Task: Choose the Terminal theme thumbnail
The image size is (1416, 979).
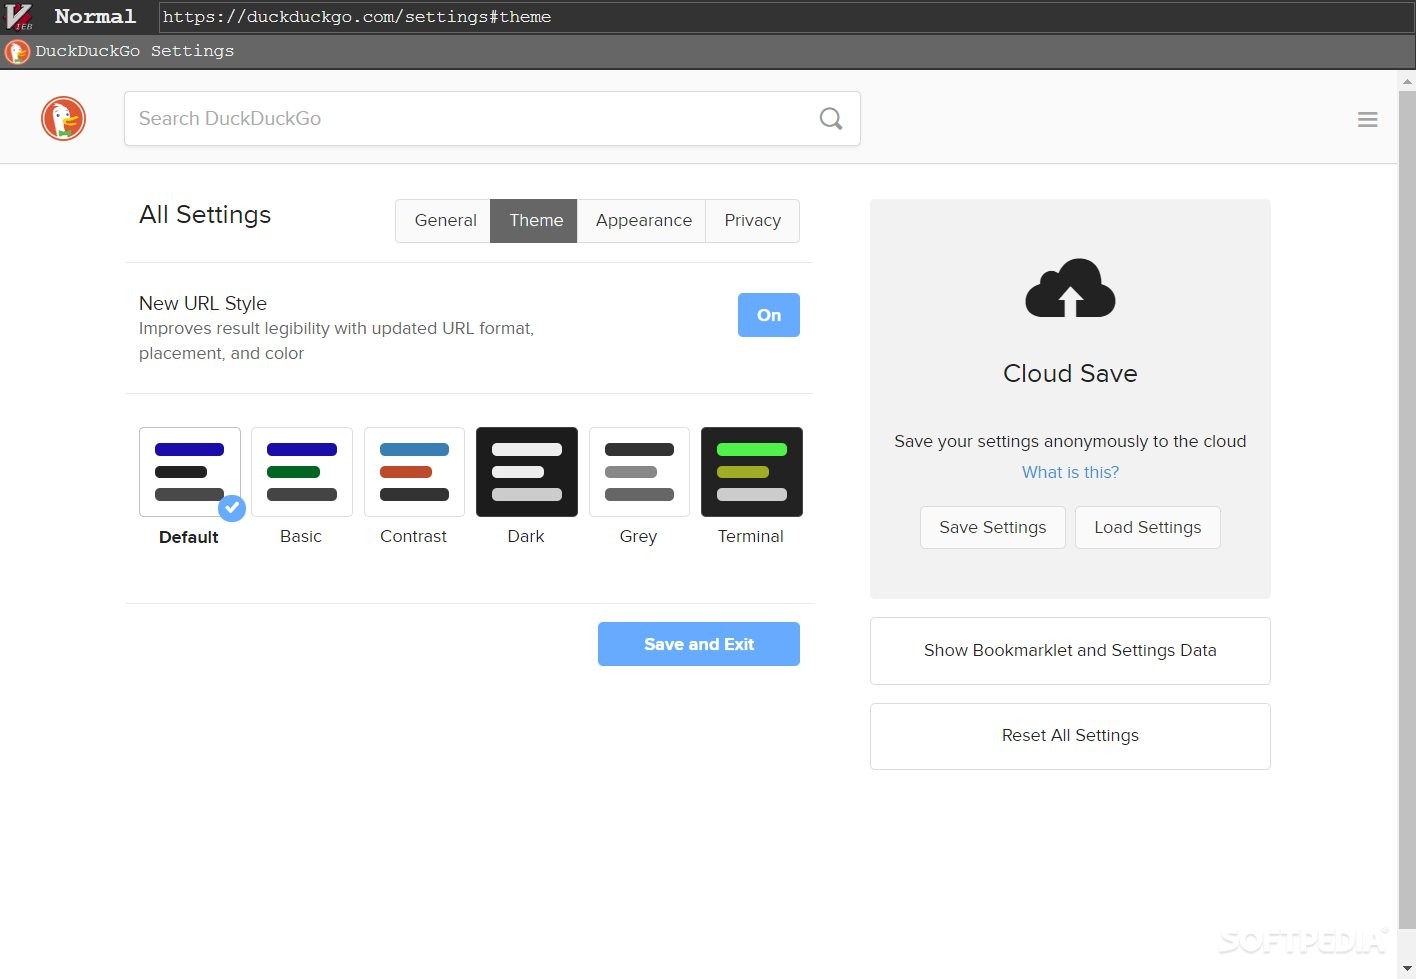Action: pyautogui.click(x=752, y=472)
